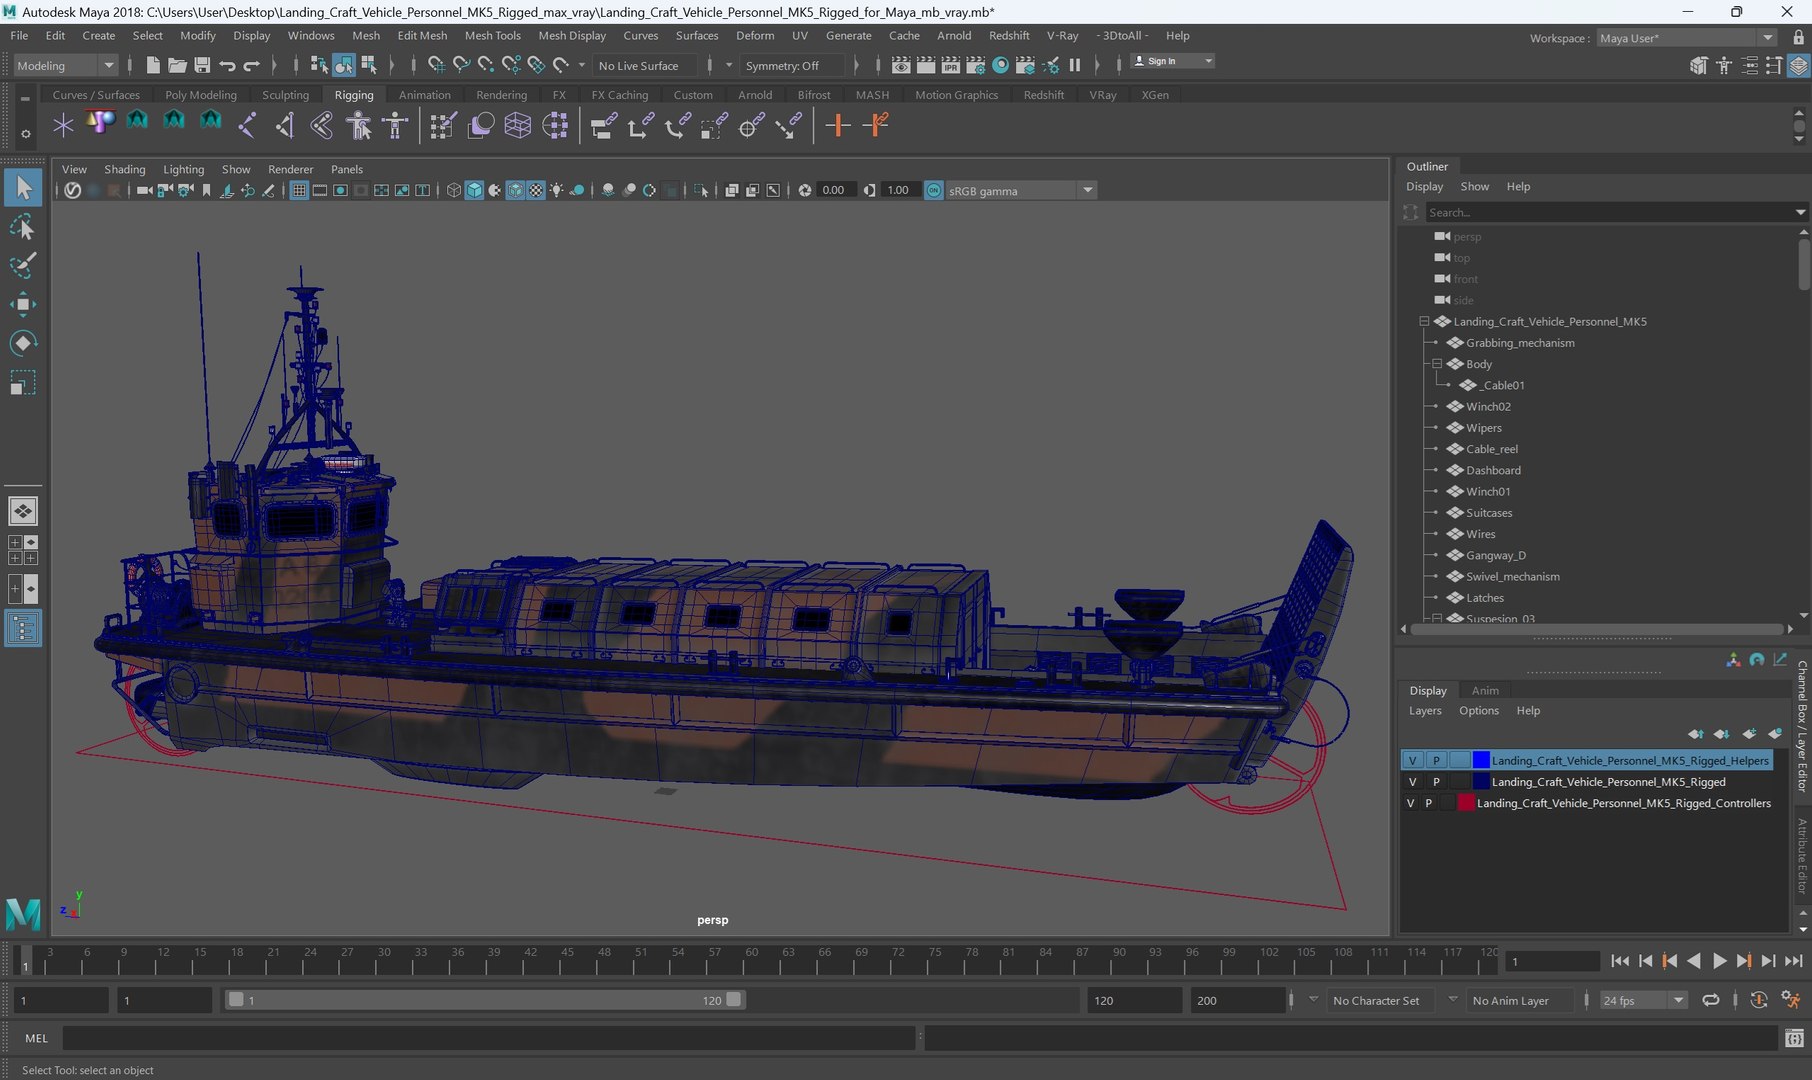
Task: Click red color swatch of Rigged_Controllers layer
Action: (x=1466, y=803)
